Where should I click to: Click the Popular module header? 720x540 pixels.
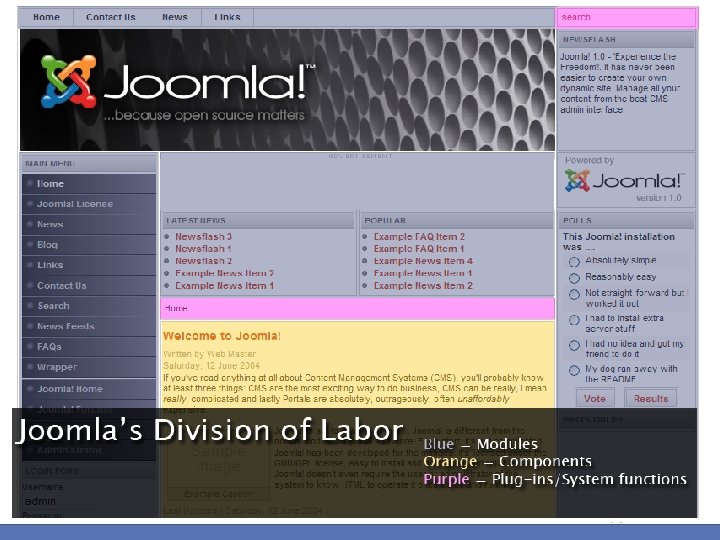click(x=457, y=220)
